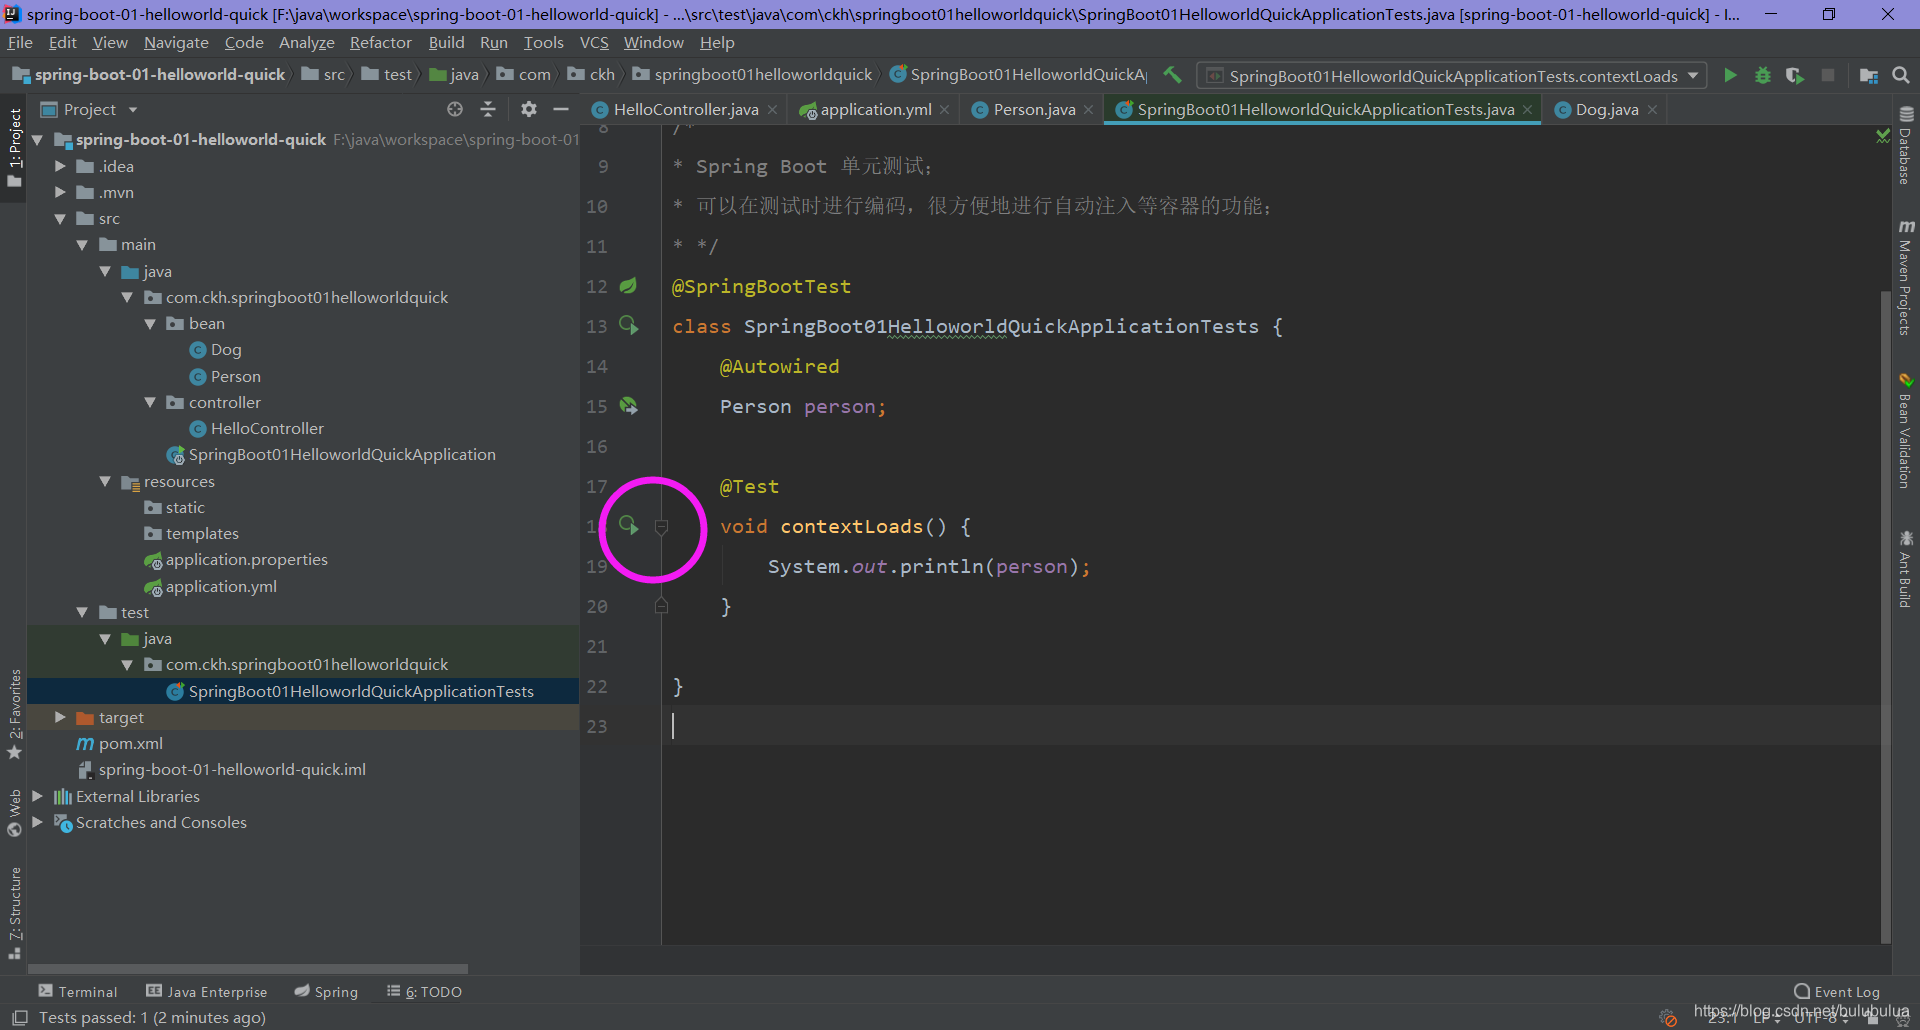
Task: Open Favorites tool window
Action: pyautogui.click(x=14, y=714)
